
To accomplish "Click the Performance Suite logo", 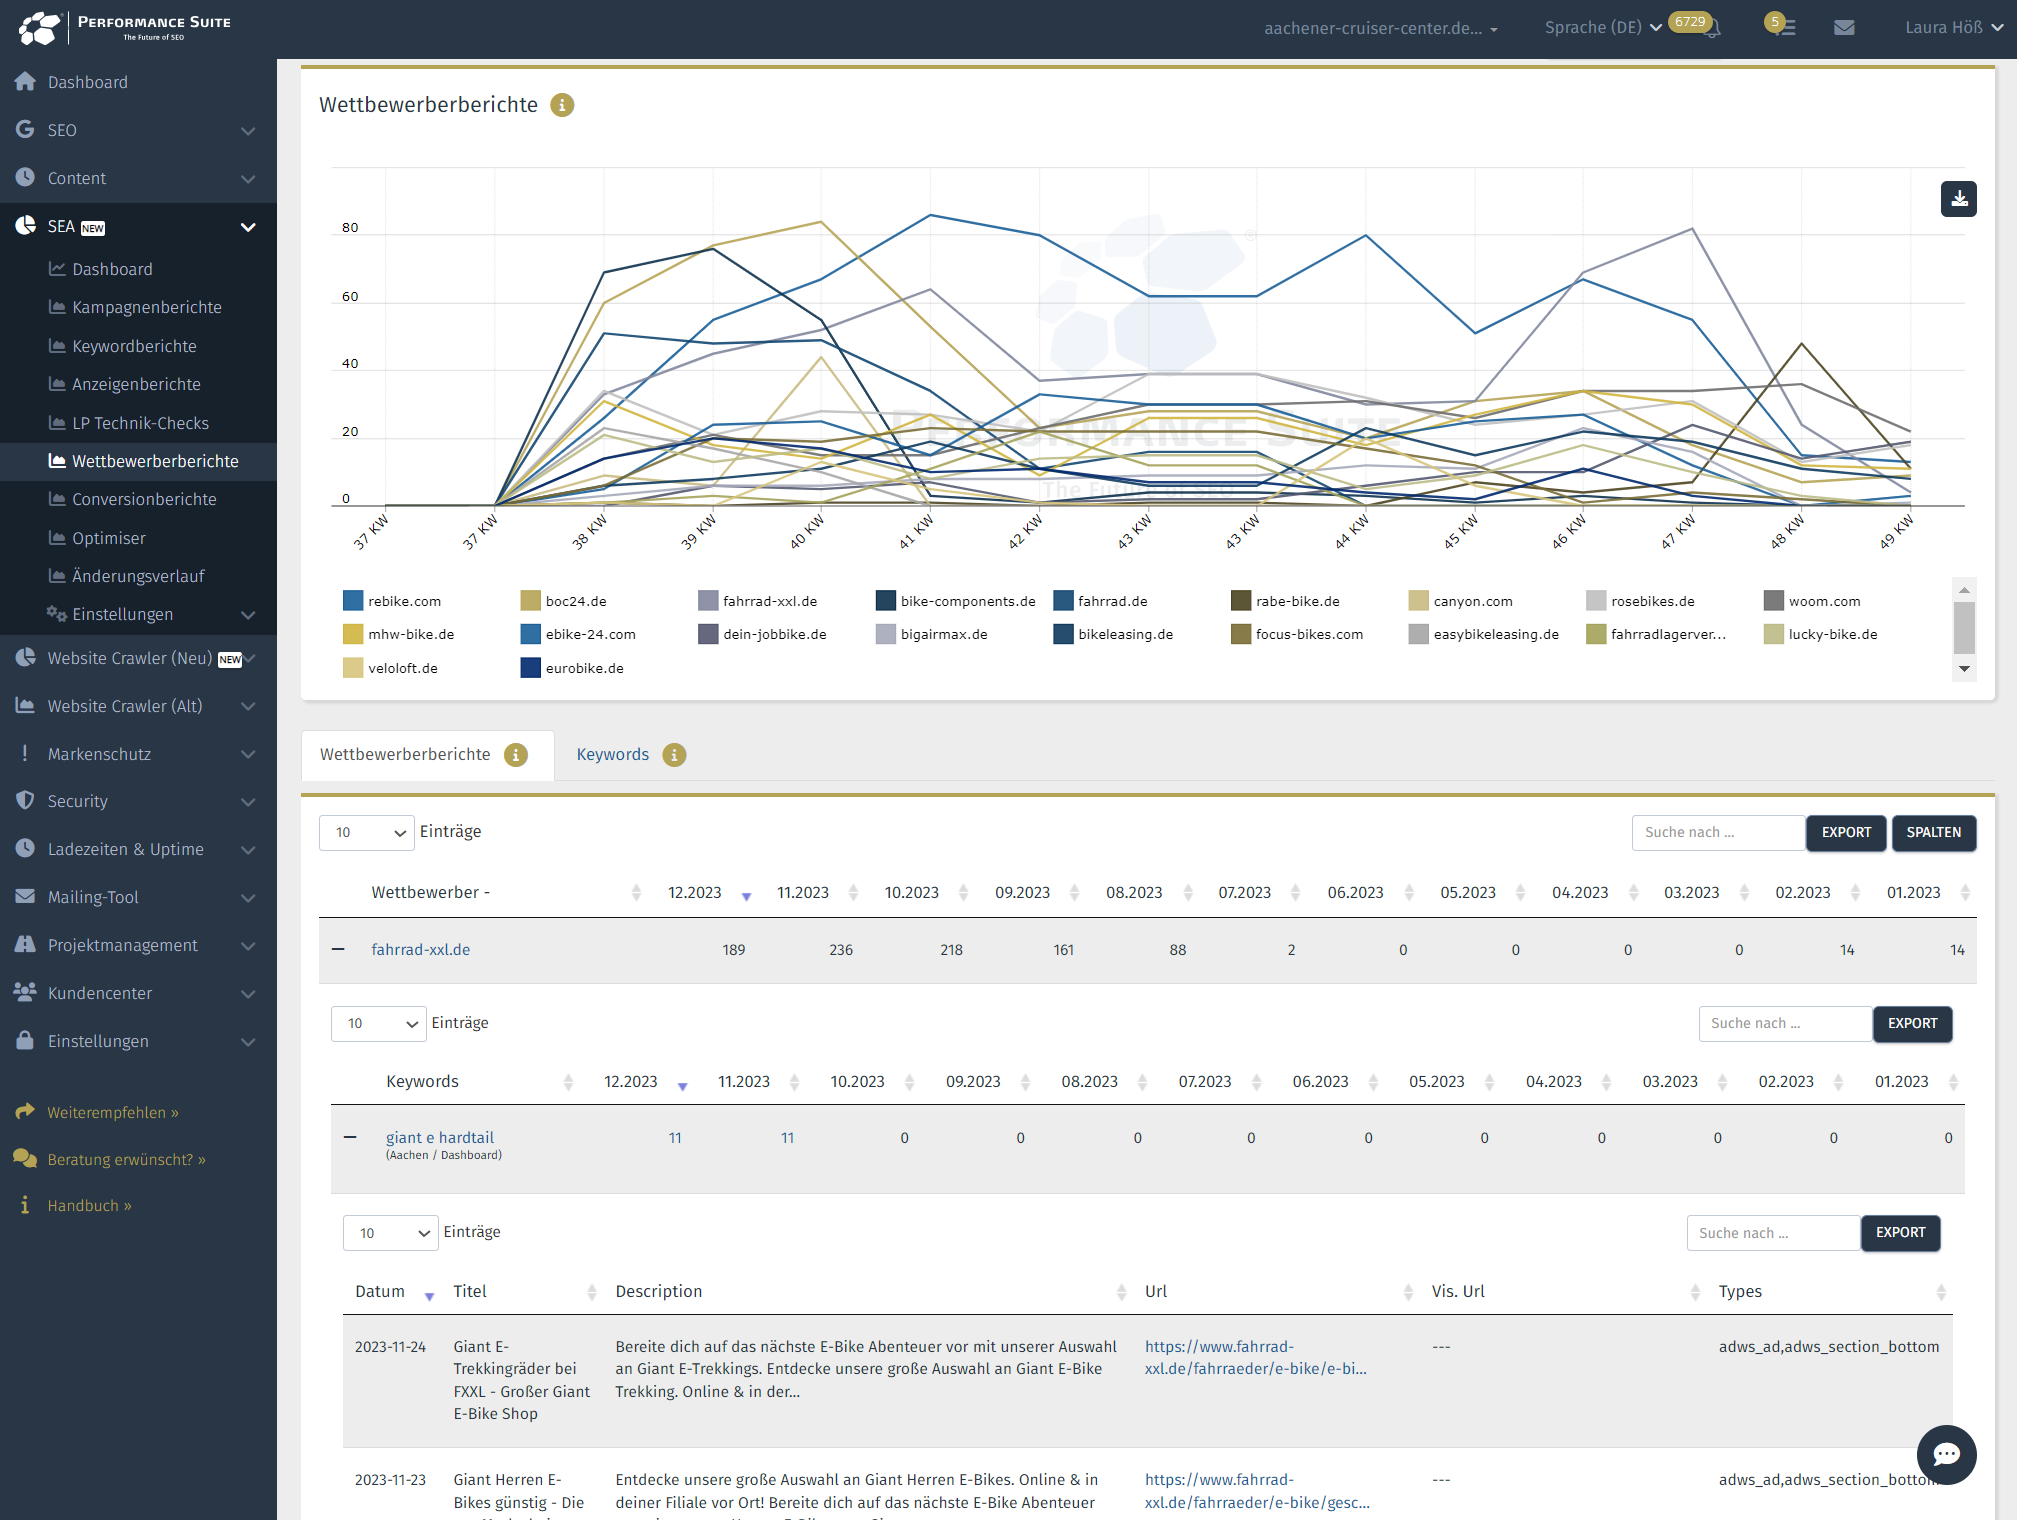I will tap(125, 27).
